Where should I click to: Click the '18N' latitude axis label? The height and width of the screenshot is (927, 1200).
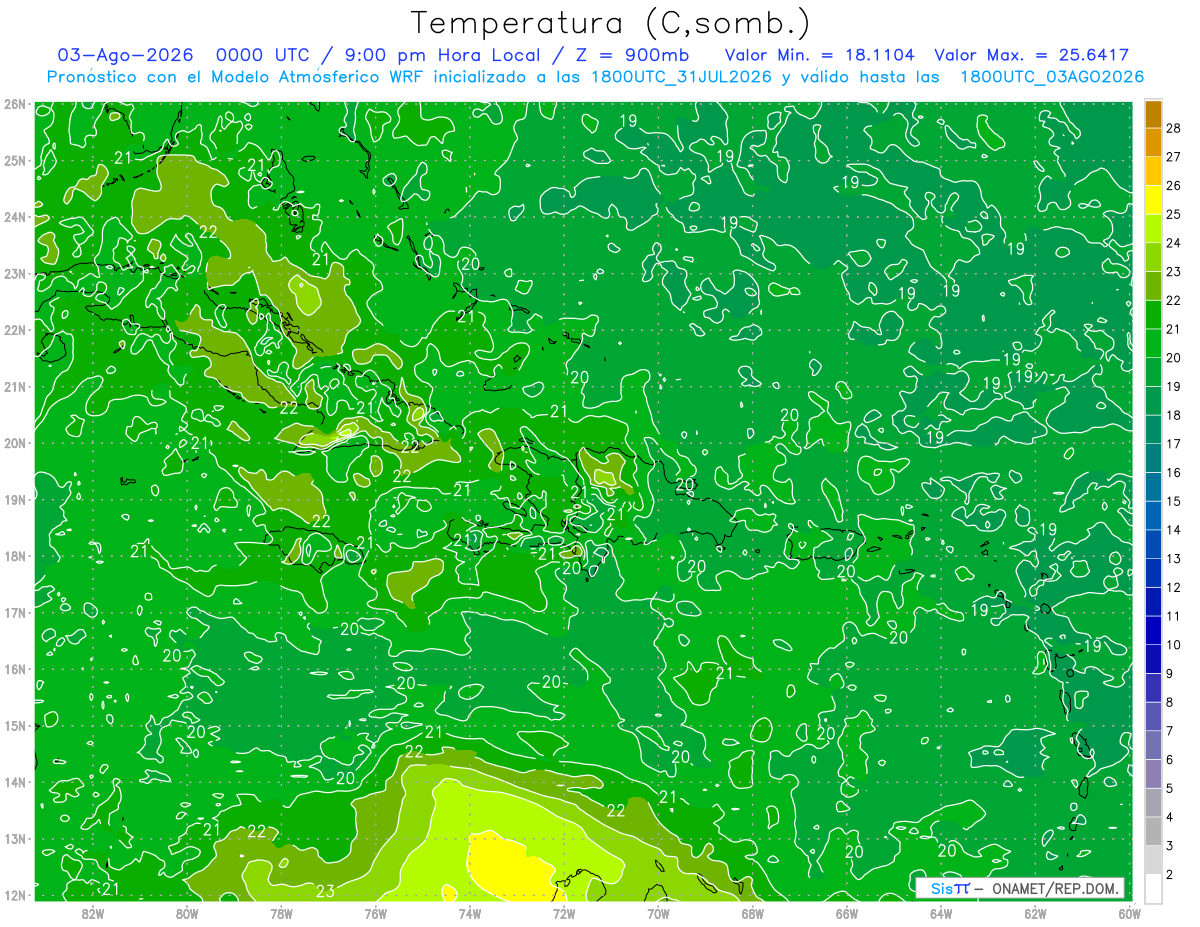click(x=15, y=556)
